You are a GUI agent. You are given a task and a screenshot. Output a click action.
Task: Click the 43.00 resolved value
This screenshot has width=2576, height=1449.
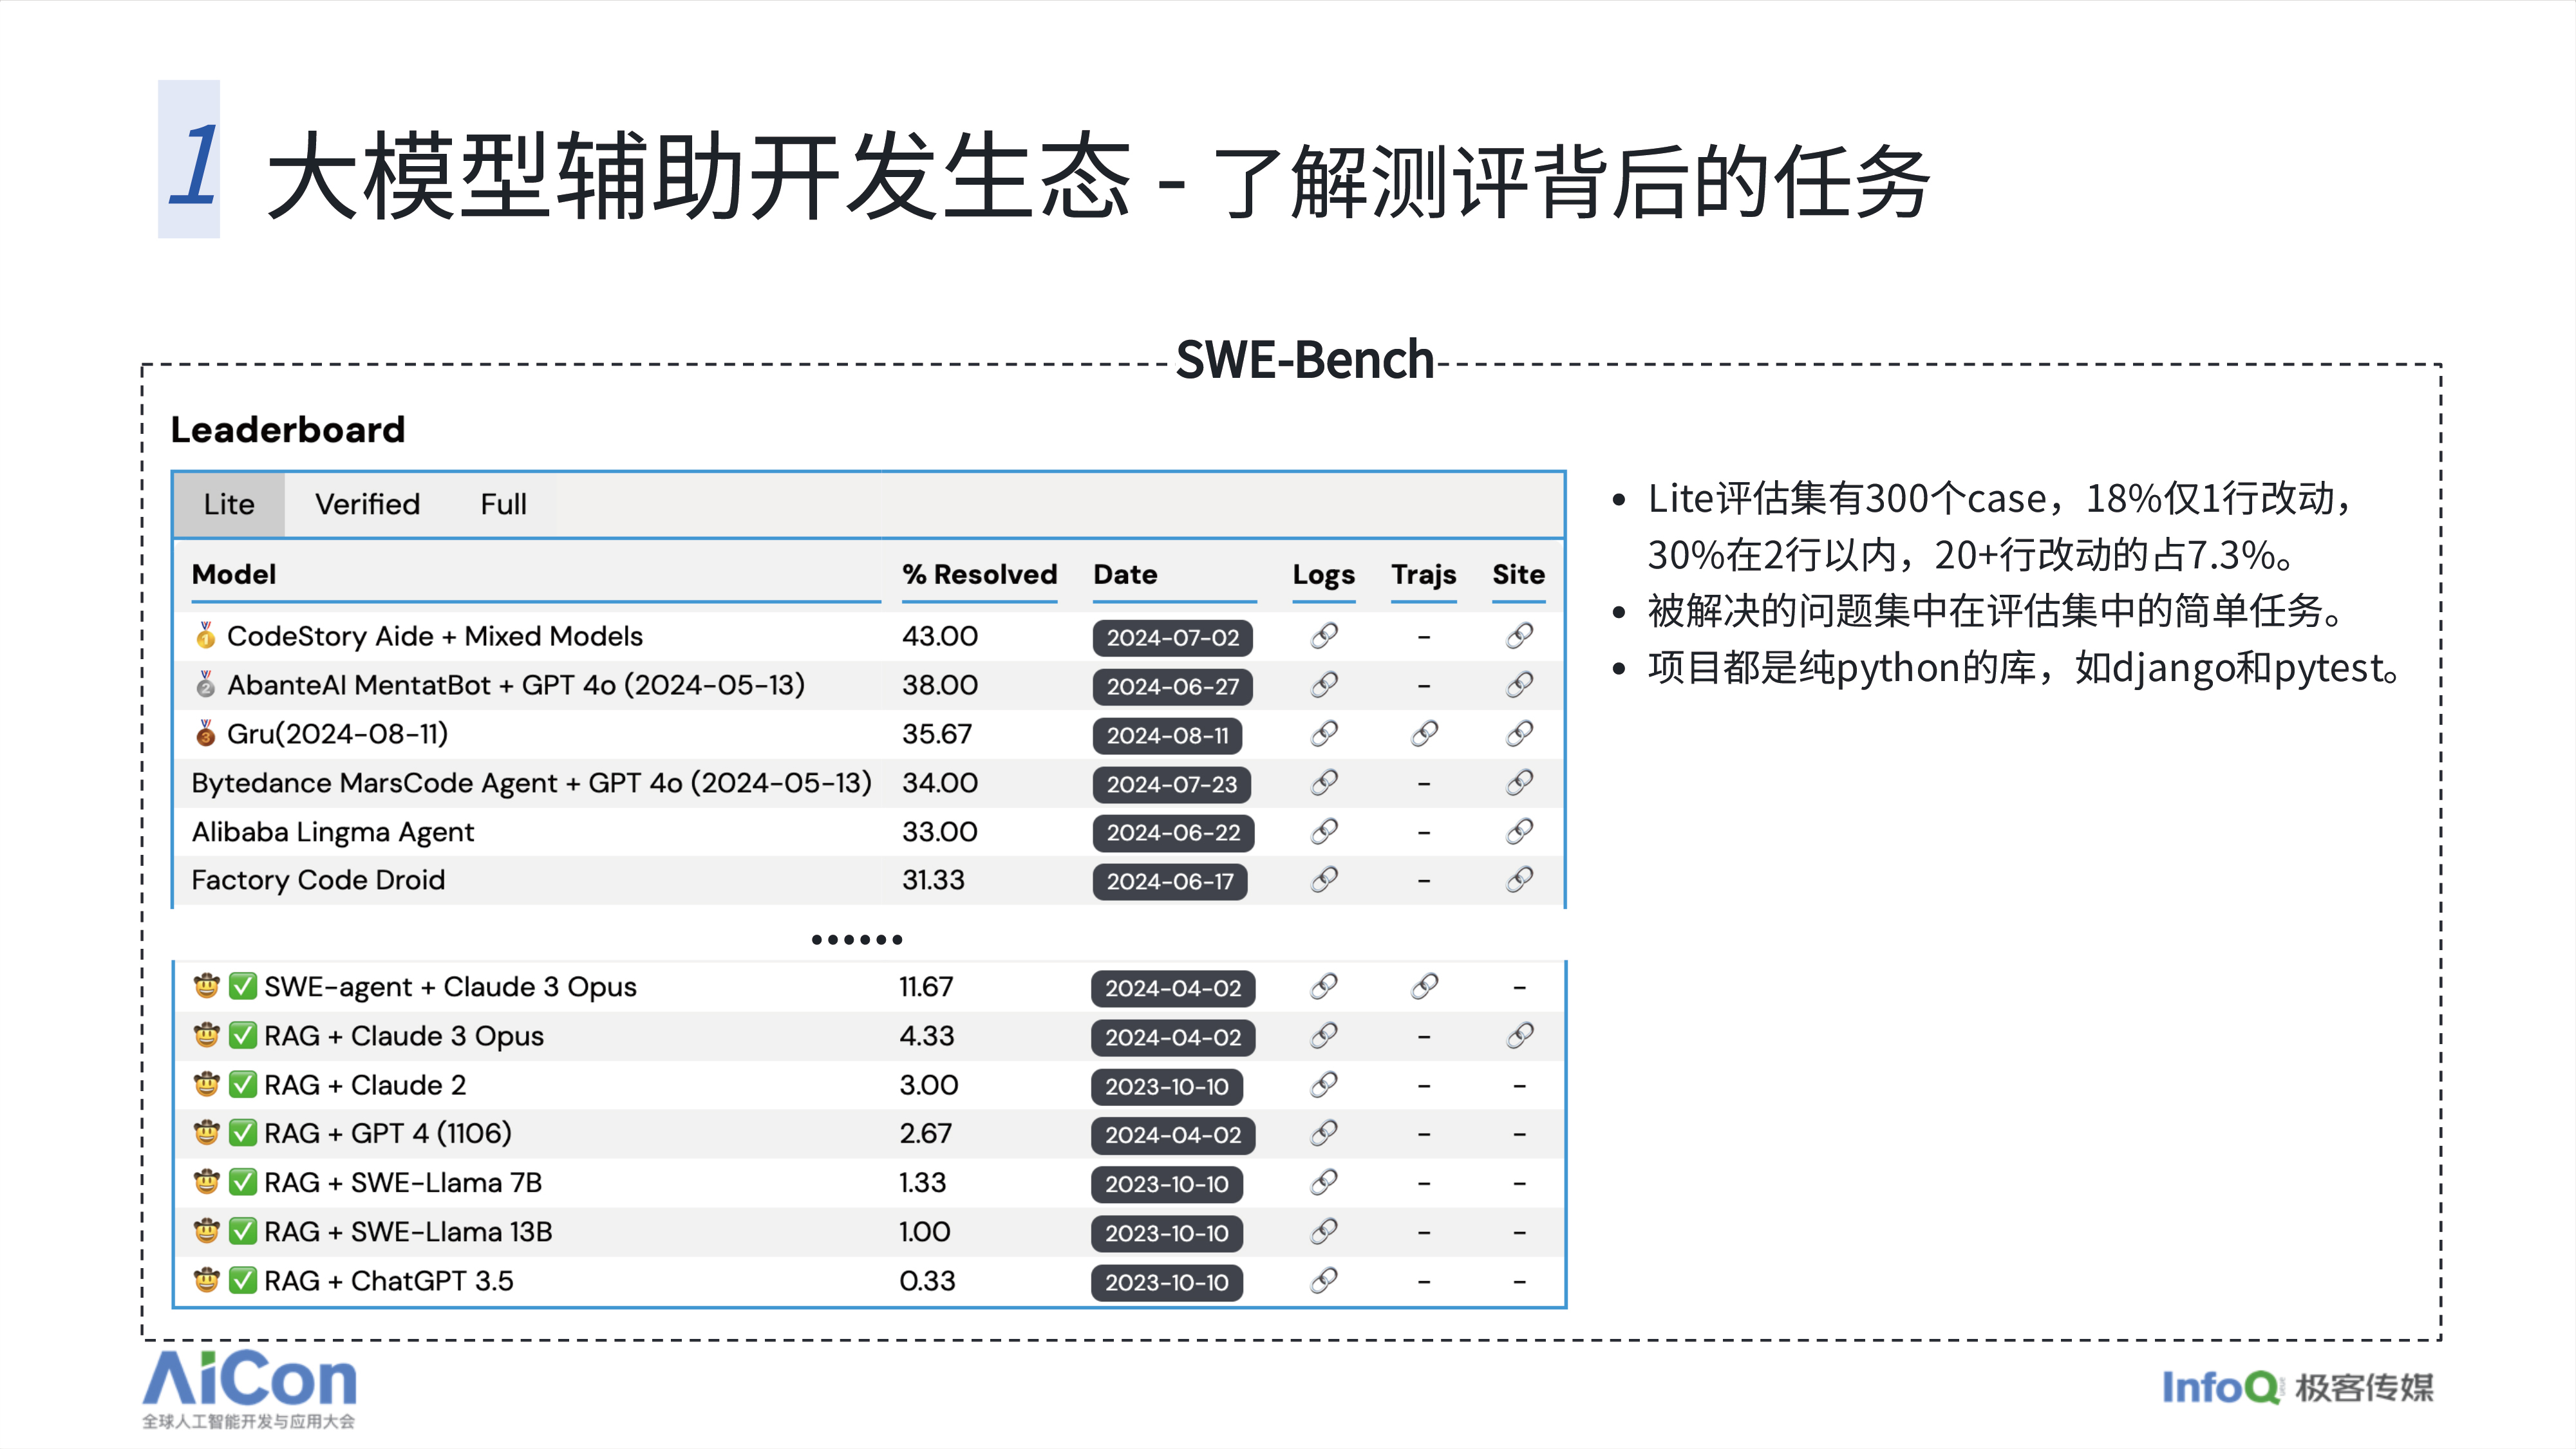coord(940,636)
